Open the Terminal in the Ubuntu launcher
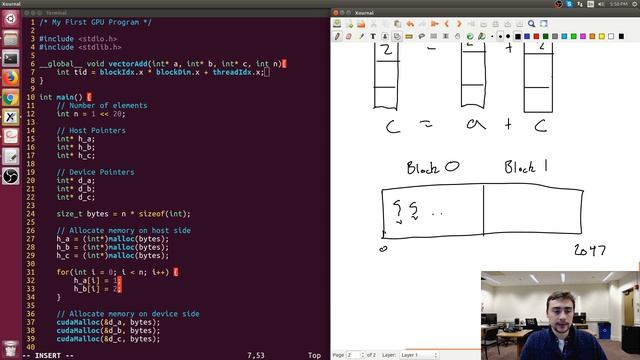Image resolution: width=640 pixels, height=360 pixels. (11, 58)
